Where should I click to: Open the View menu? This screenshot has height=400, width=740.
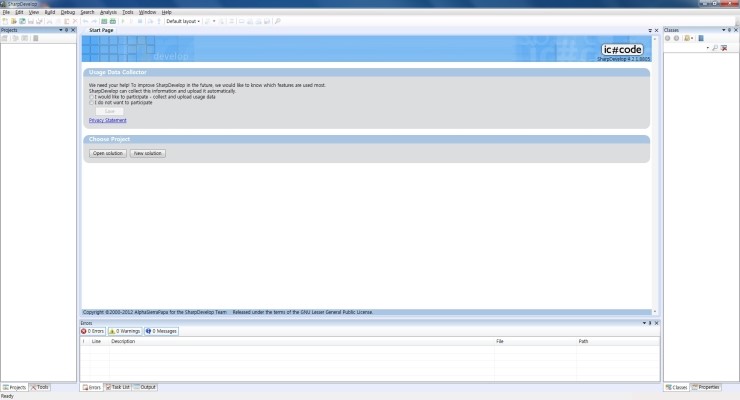point(34,12)
